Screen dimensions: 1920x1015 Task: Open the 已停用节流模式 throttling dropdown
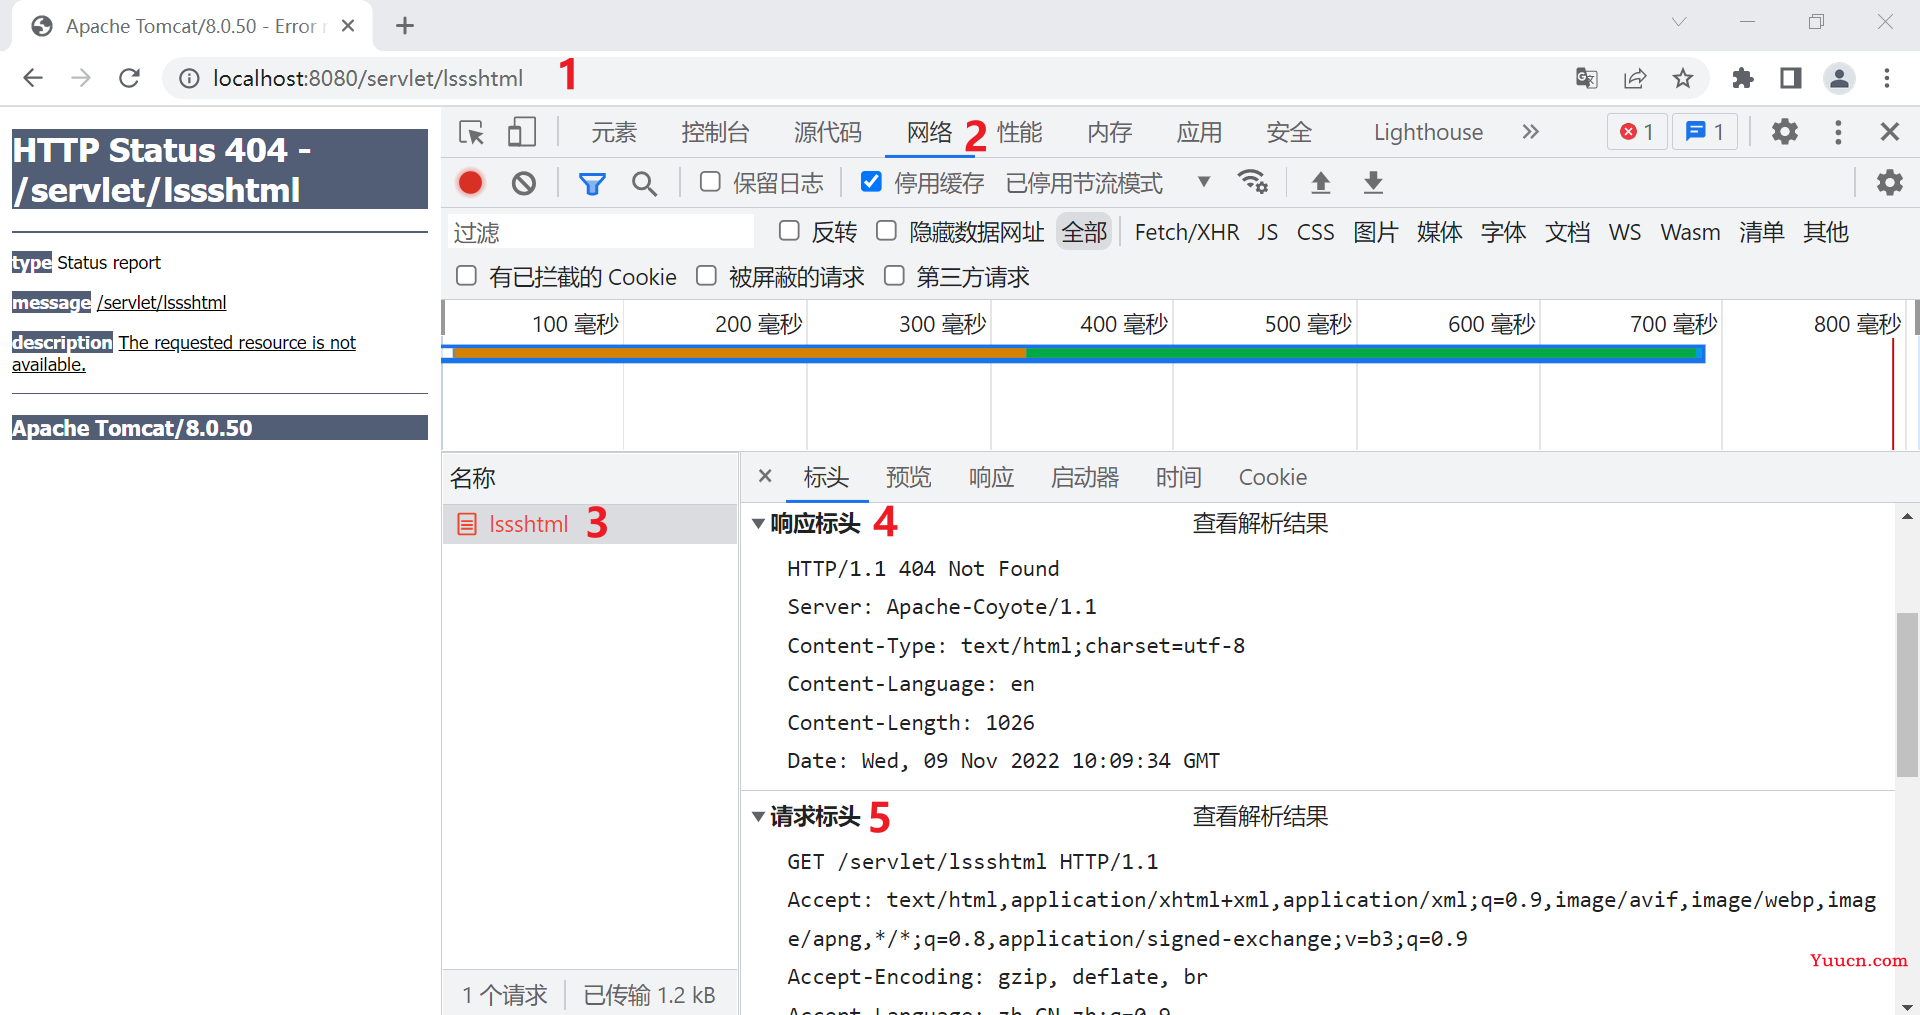(1108, 183)
